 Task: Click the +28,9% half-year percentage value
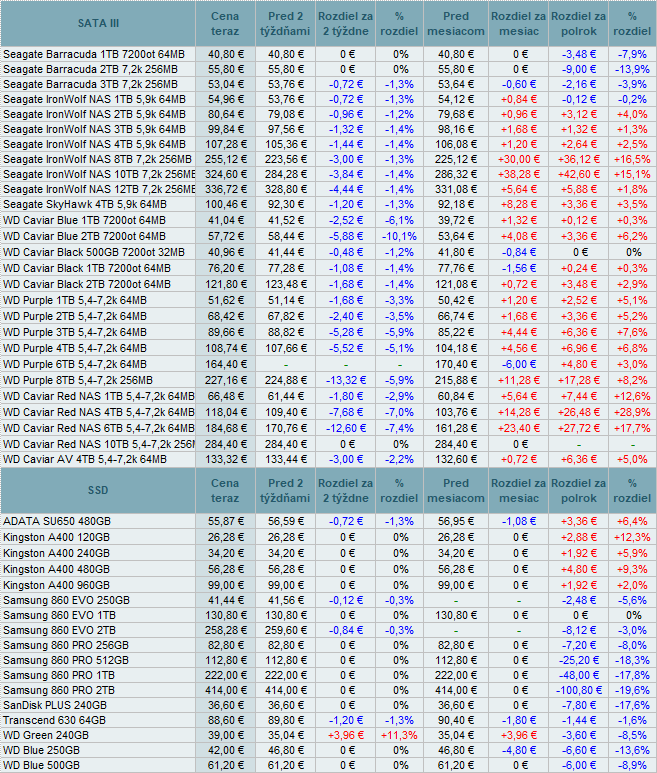click(632, 412)
